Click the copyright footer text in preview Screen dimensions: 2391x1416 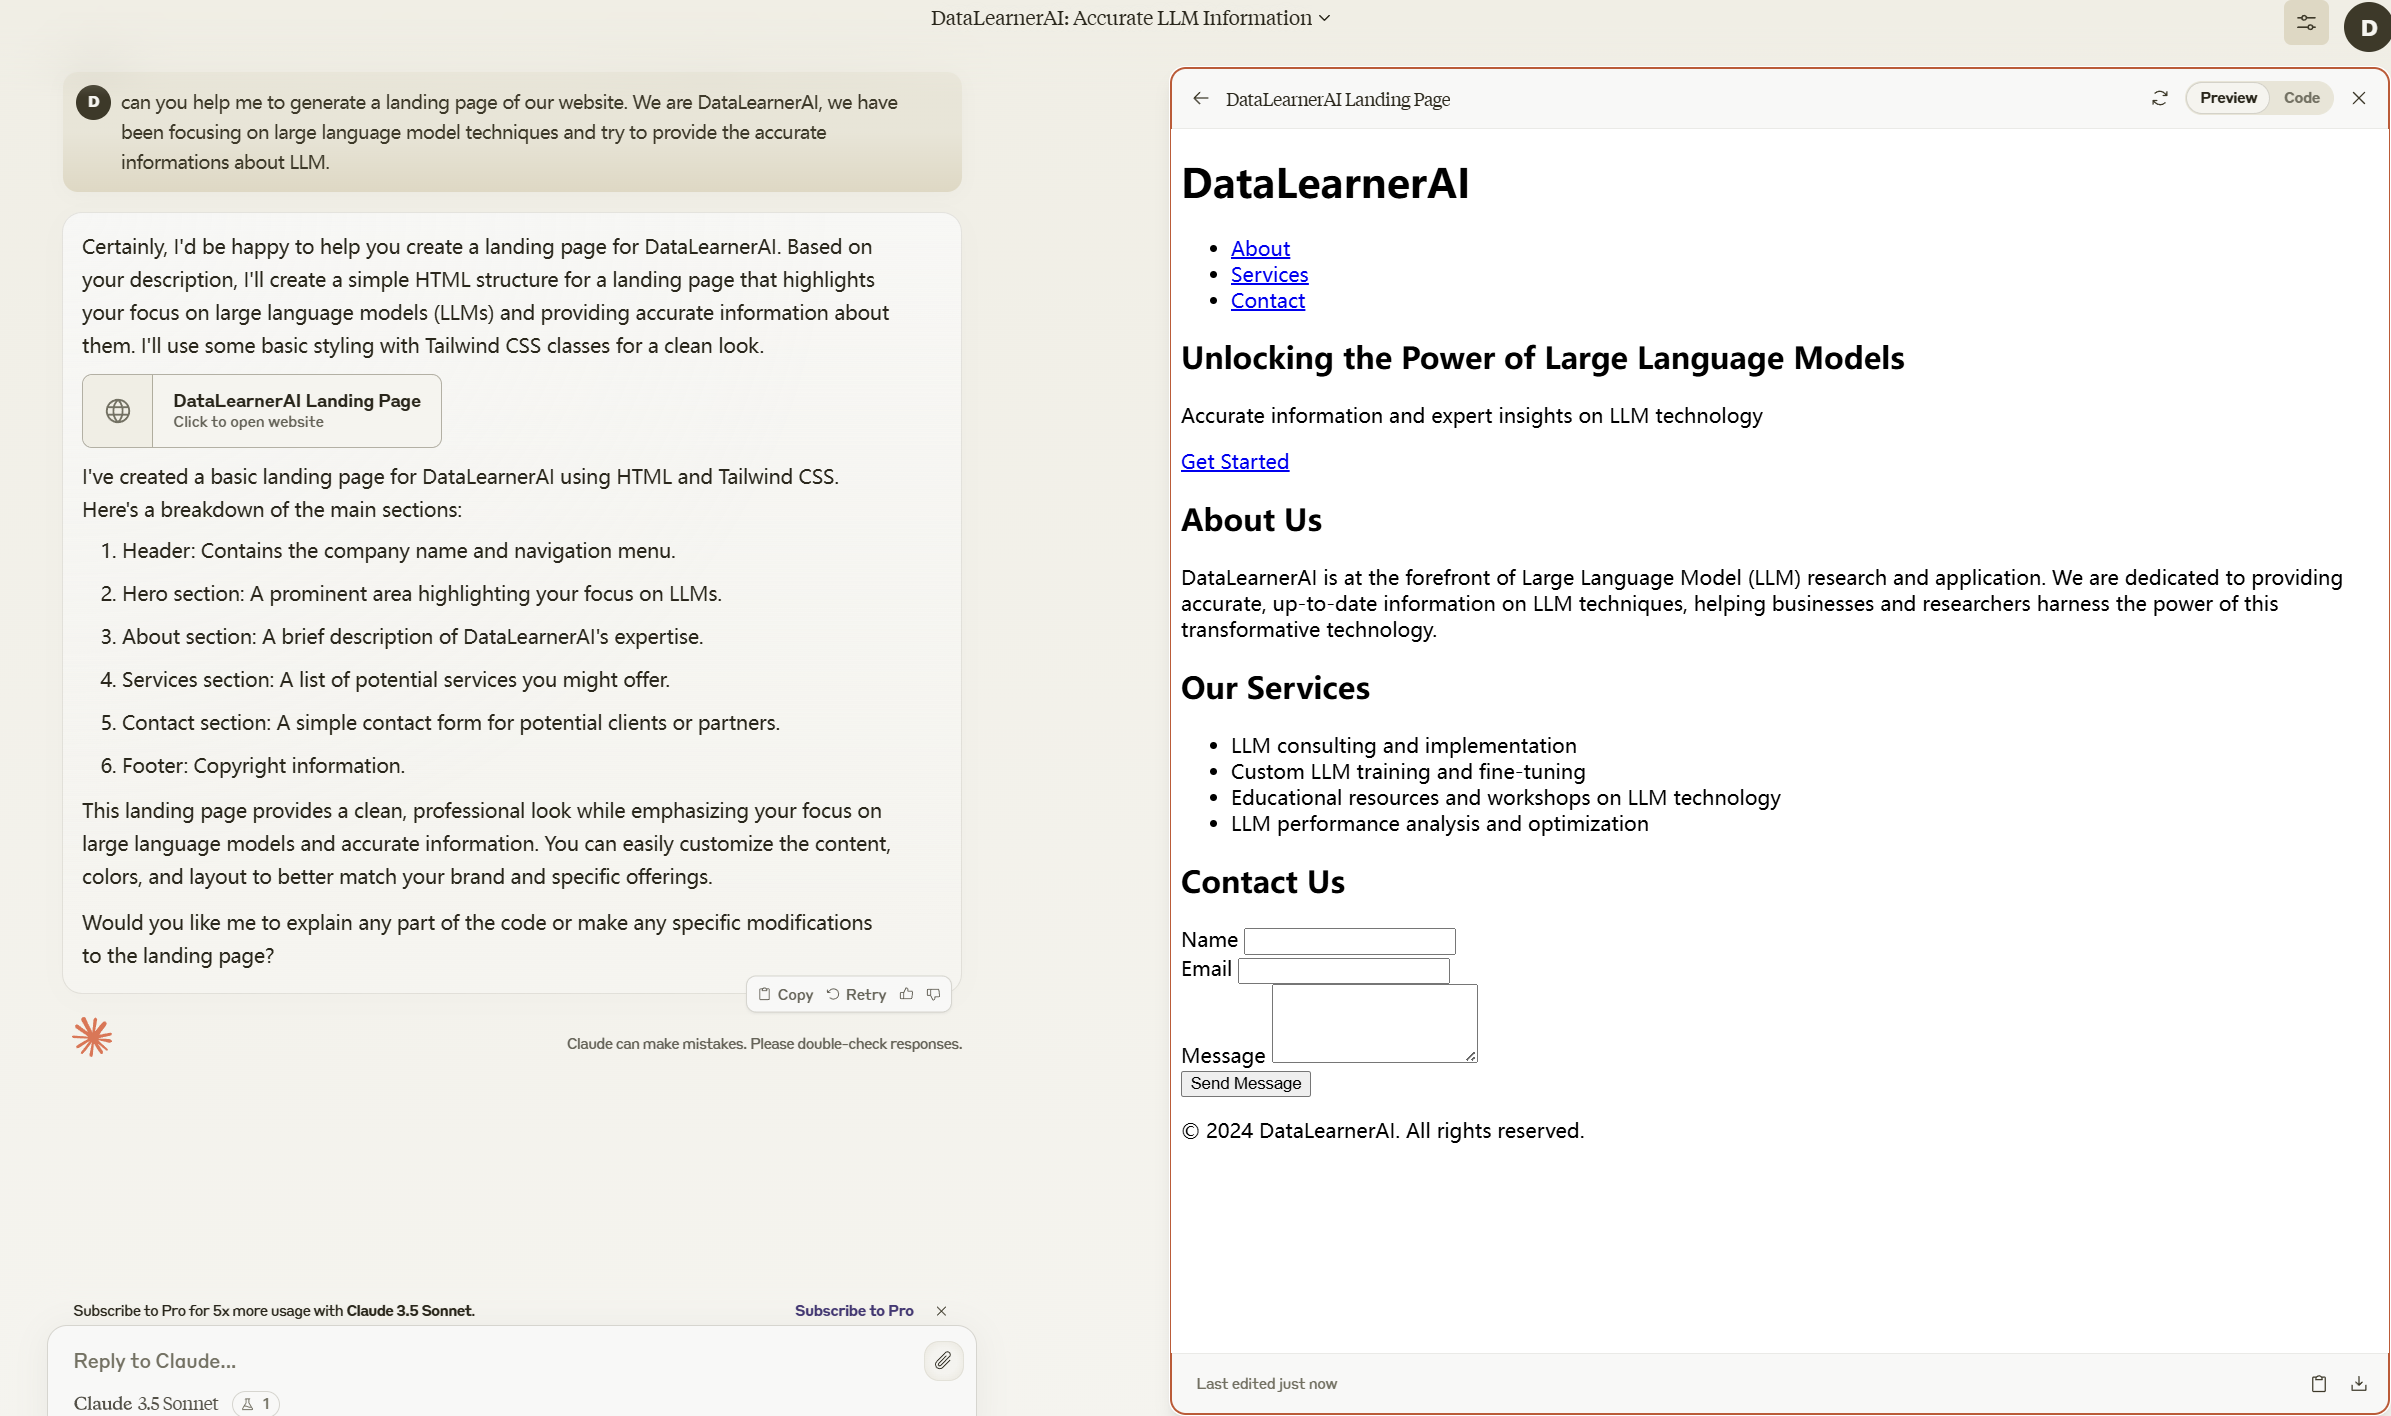click(1382, 1130)
